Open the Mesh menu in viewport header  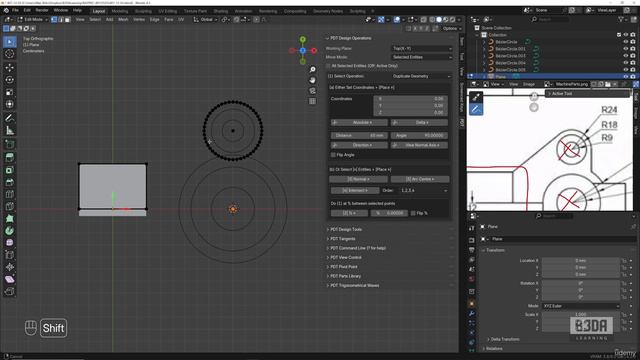tap(123, 19)
